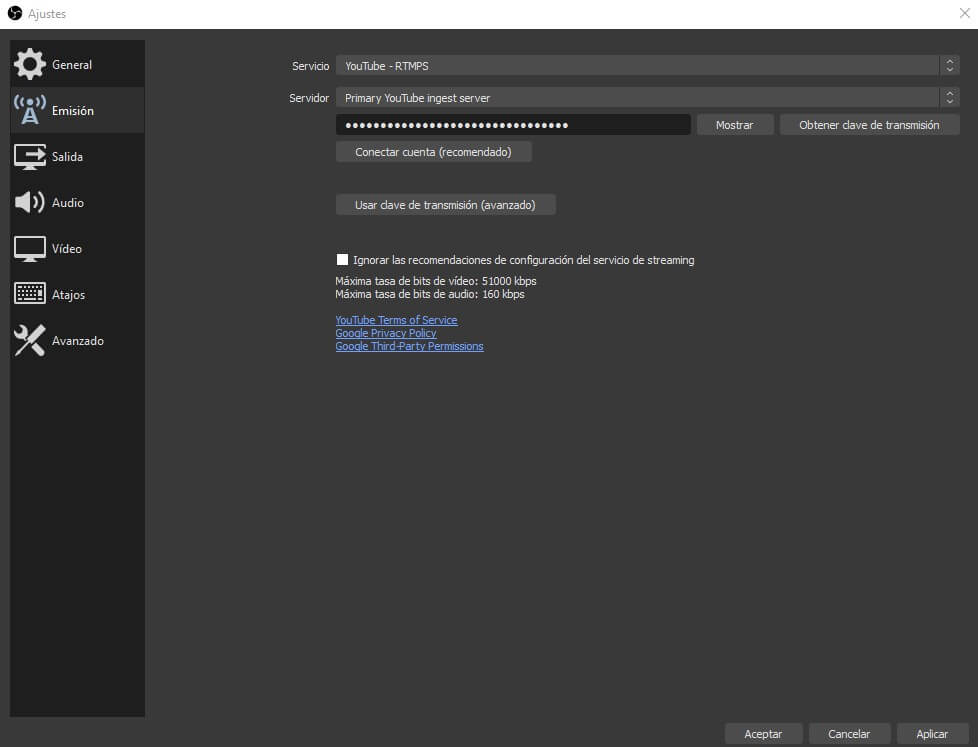Click the OBS logo in the title bar

14,13
